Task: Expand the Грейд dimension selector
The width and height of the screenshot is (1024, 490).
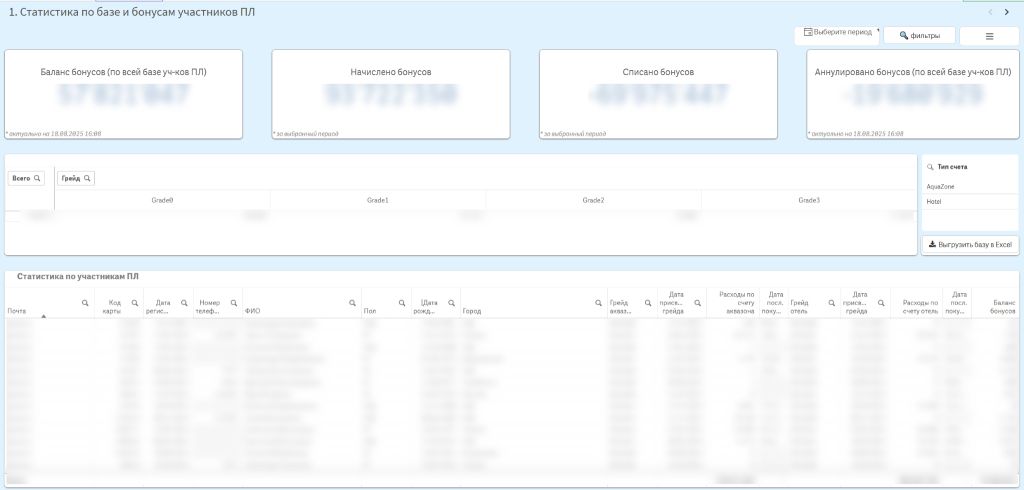Action: 75,178
